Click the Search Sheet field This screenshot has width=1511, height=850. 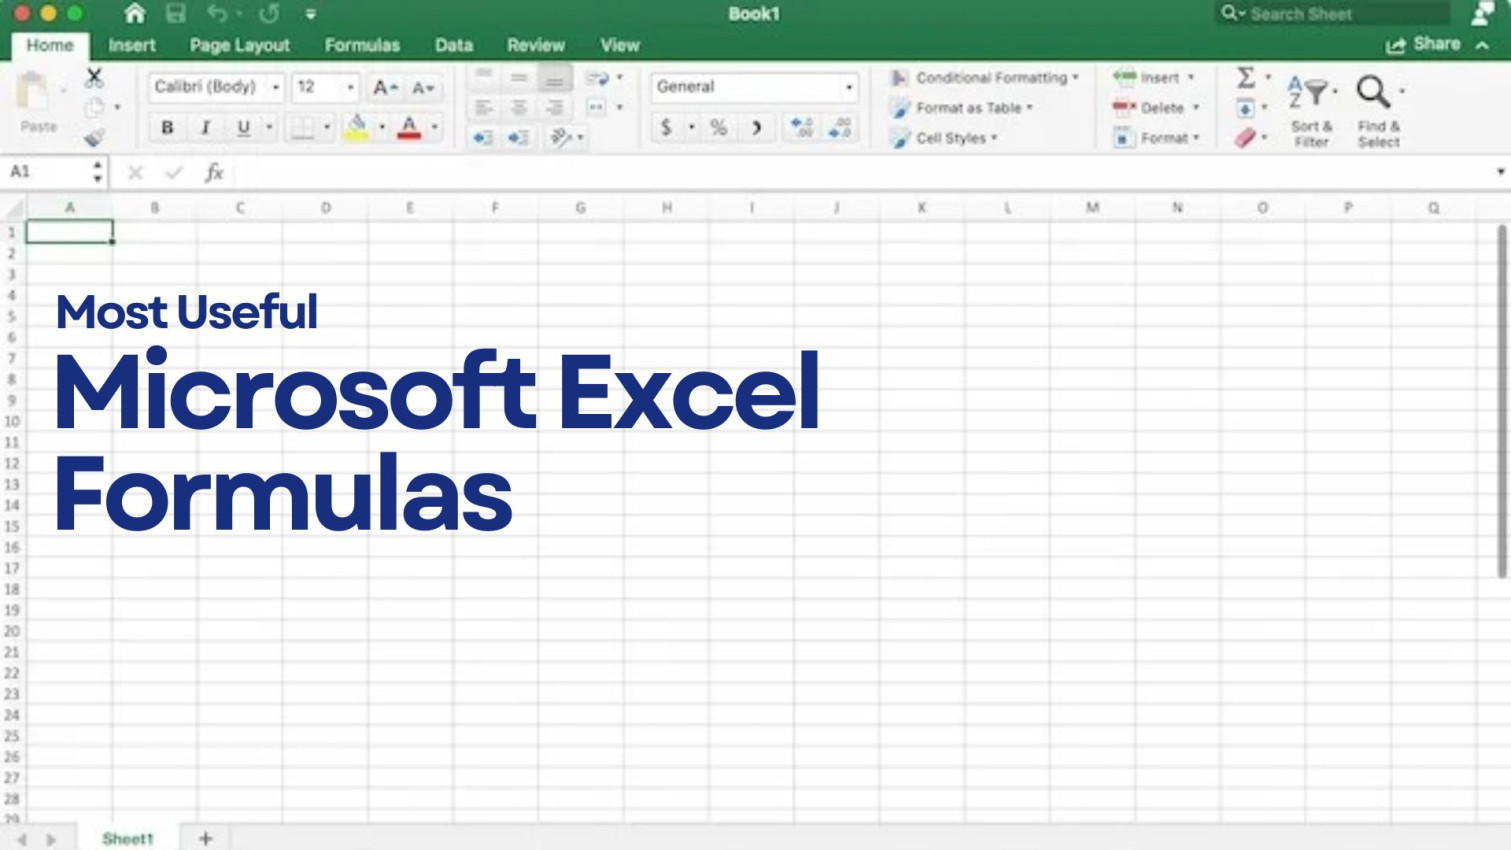(x=1330, y=13)
